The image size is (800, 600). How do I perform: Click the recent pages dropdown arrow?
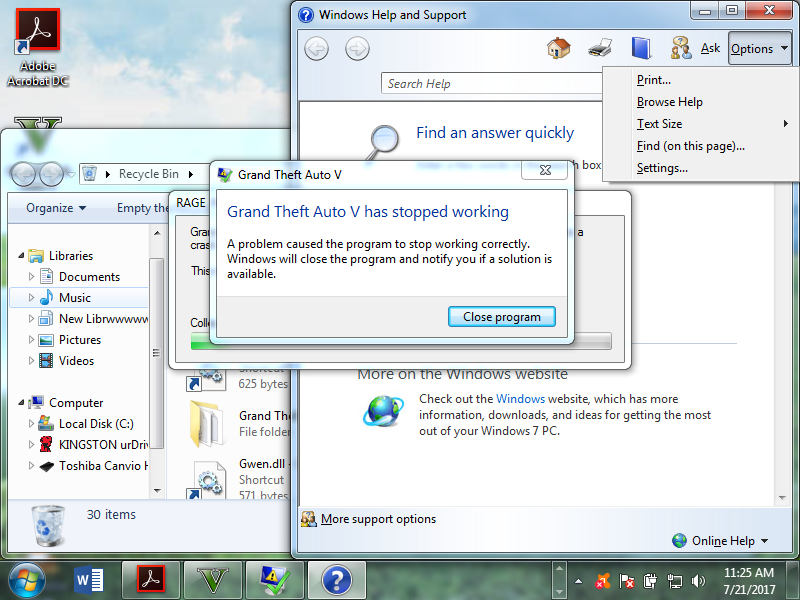pos(71,174)
